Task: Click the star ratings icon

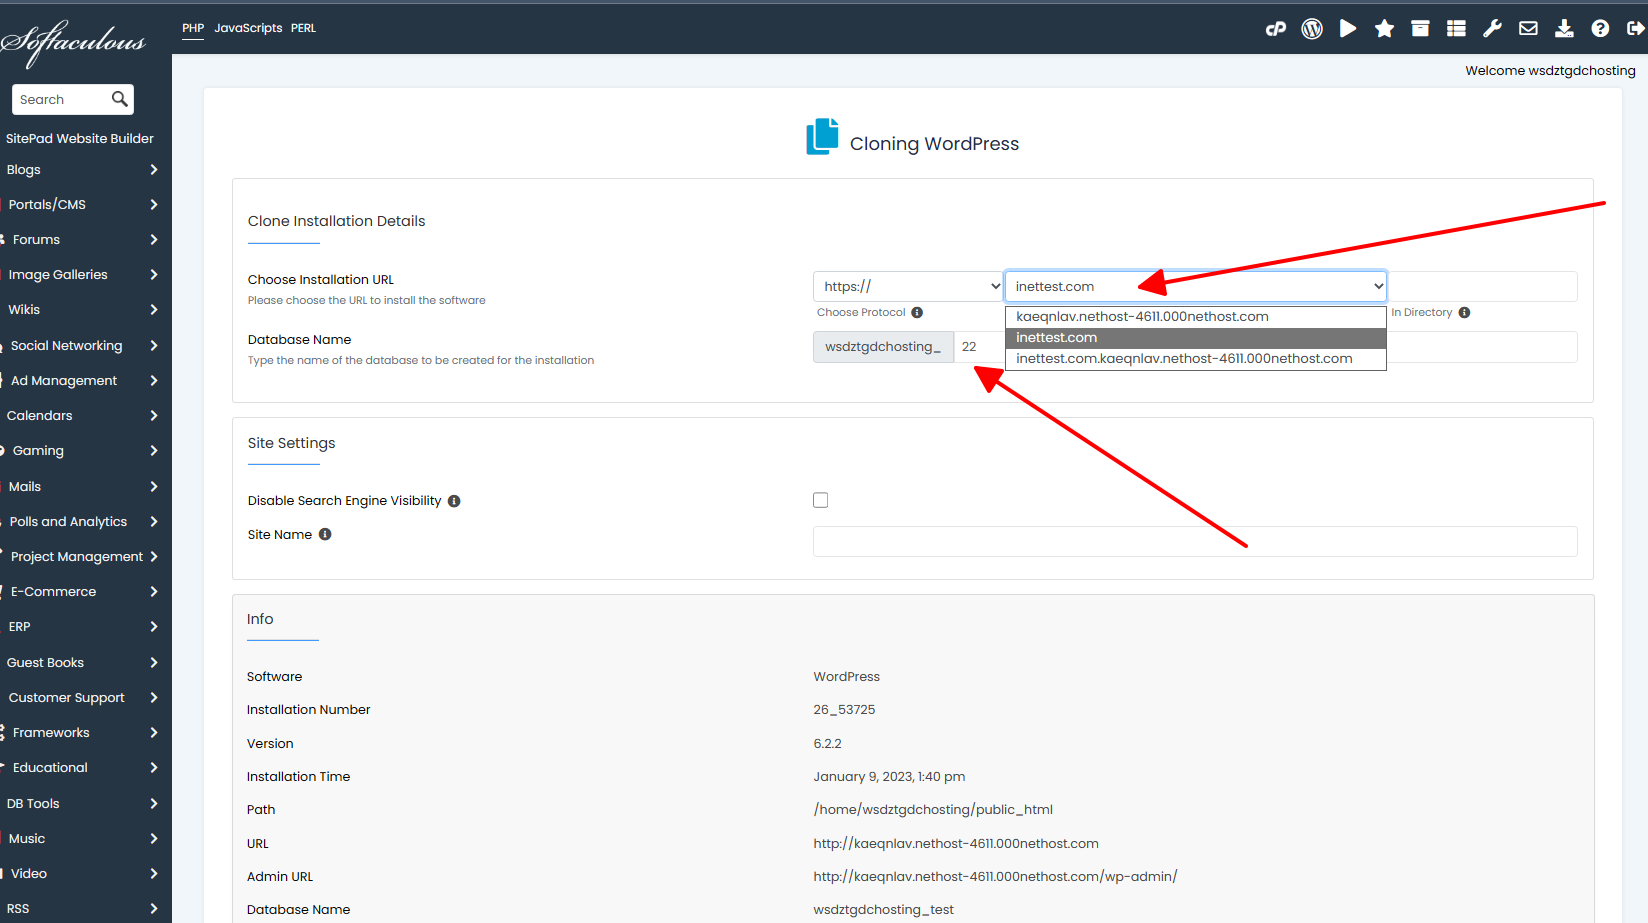Action: 1384,29
